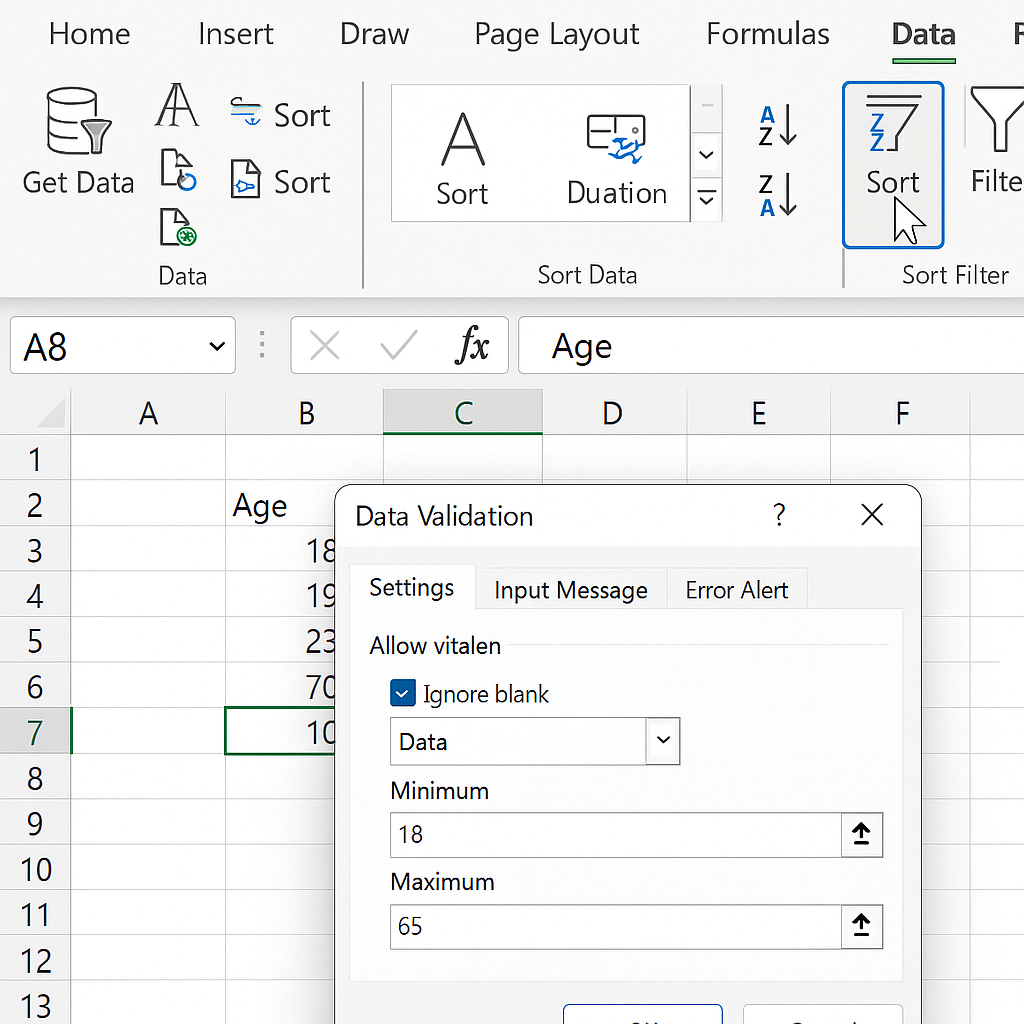Click the cell containing 70 in row 6
This screenshot has width=1024, height=1024.
(x=281, y=686)
